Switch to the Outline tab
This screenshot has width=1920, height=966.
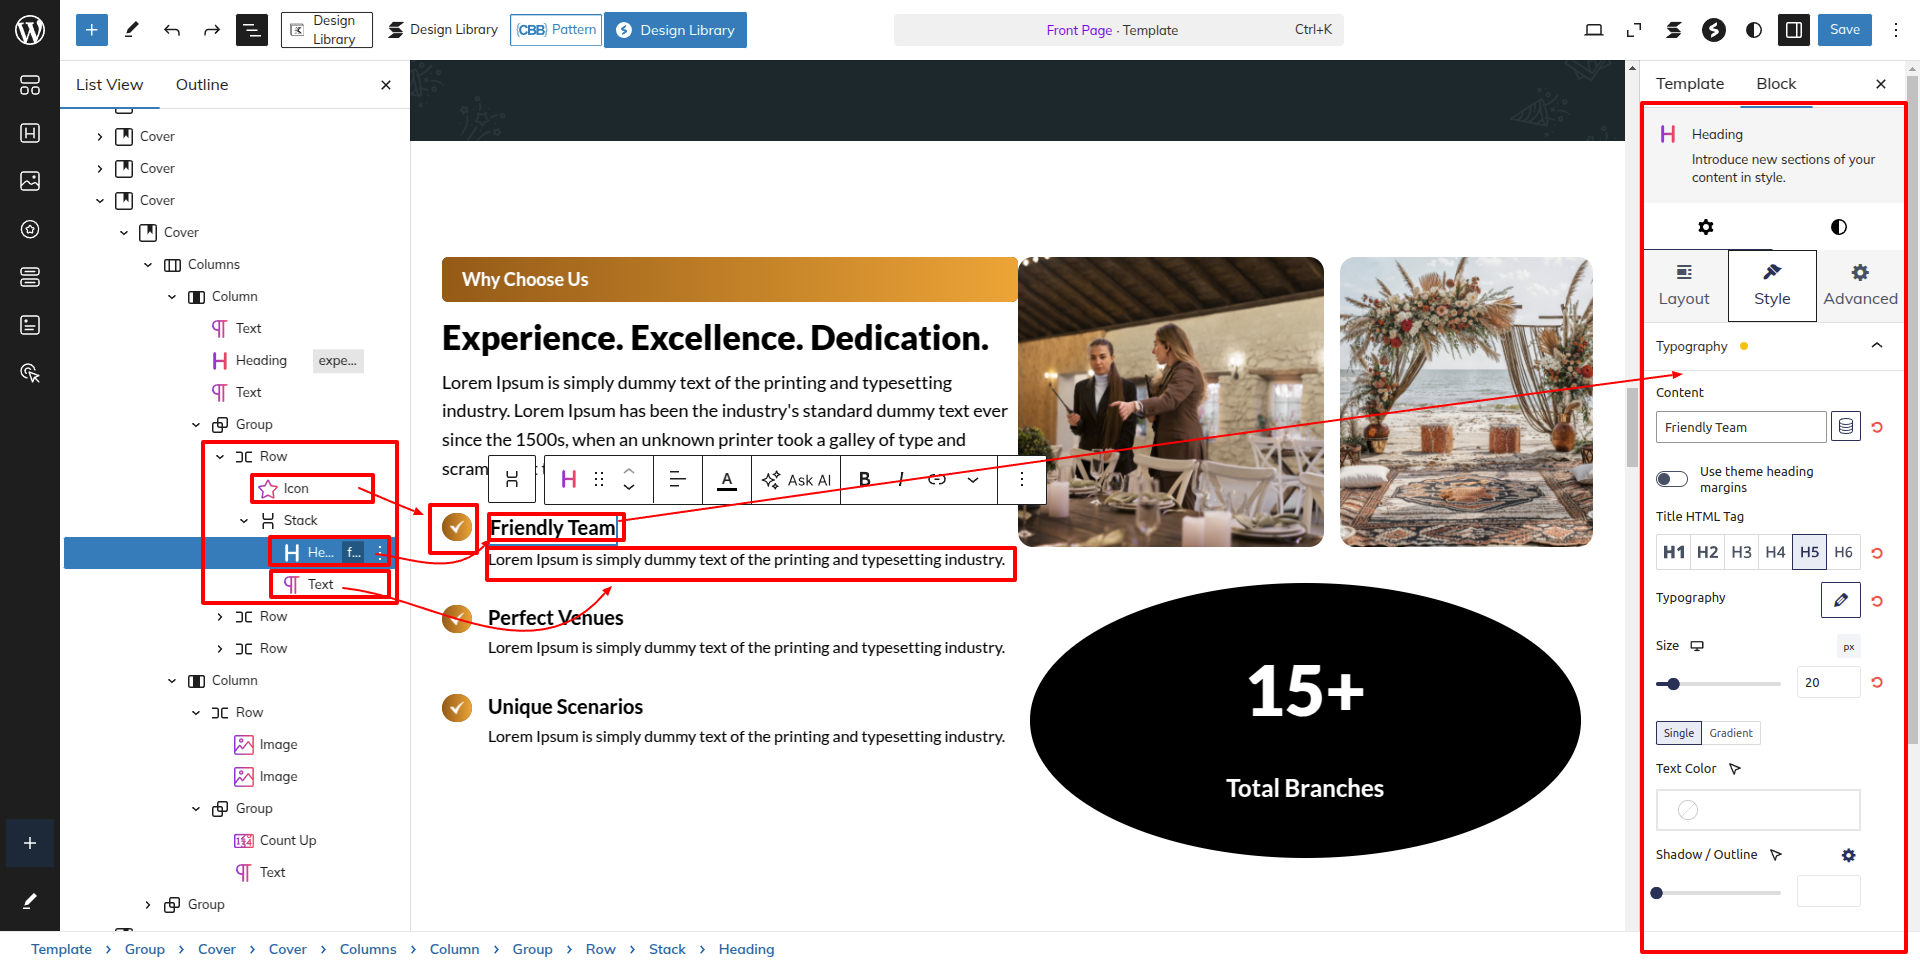[202, 85]
